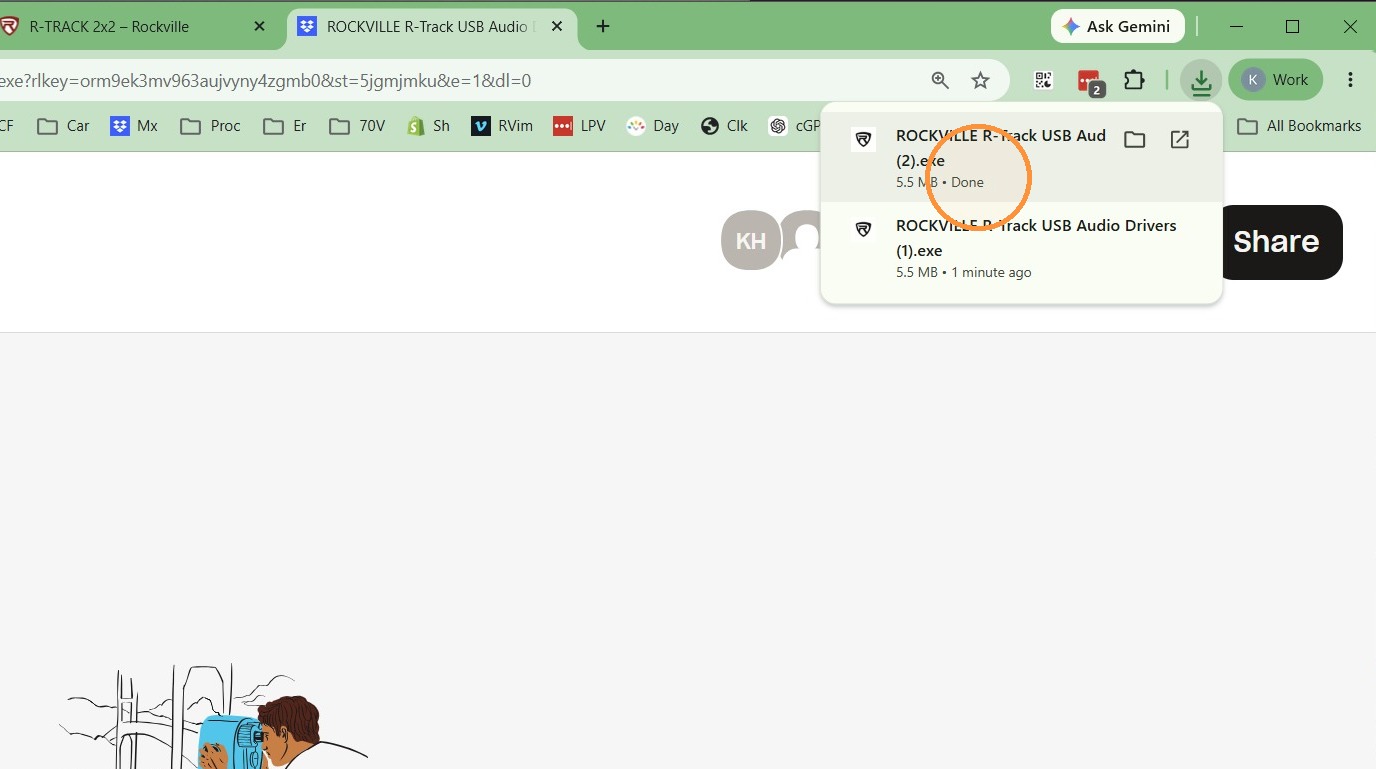Expand the 70V bookmarks folder
This screenshot has width=1376, height=769.
(357, 126)
